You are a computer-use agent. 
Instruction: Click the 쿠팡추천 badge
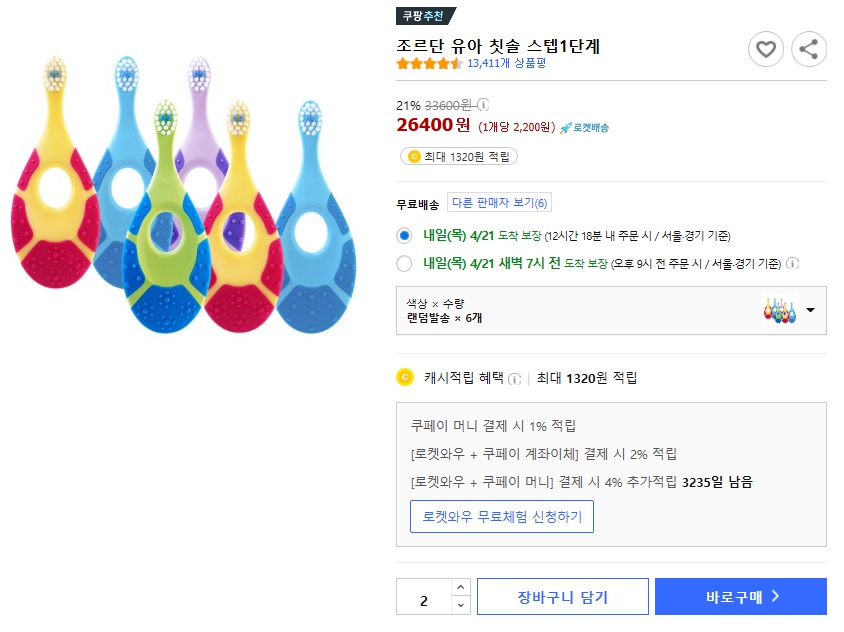(426, 16)
